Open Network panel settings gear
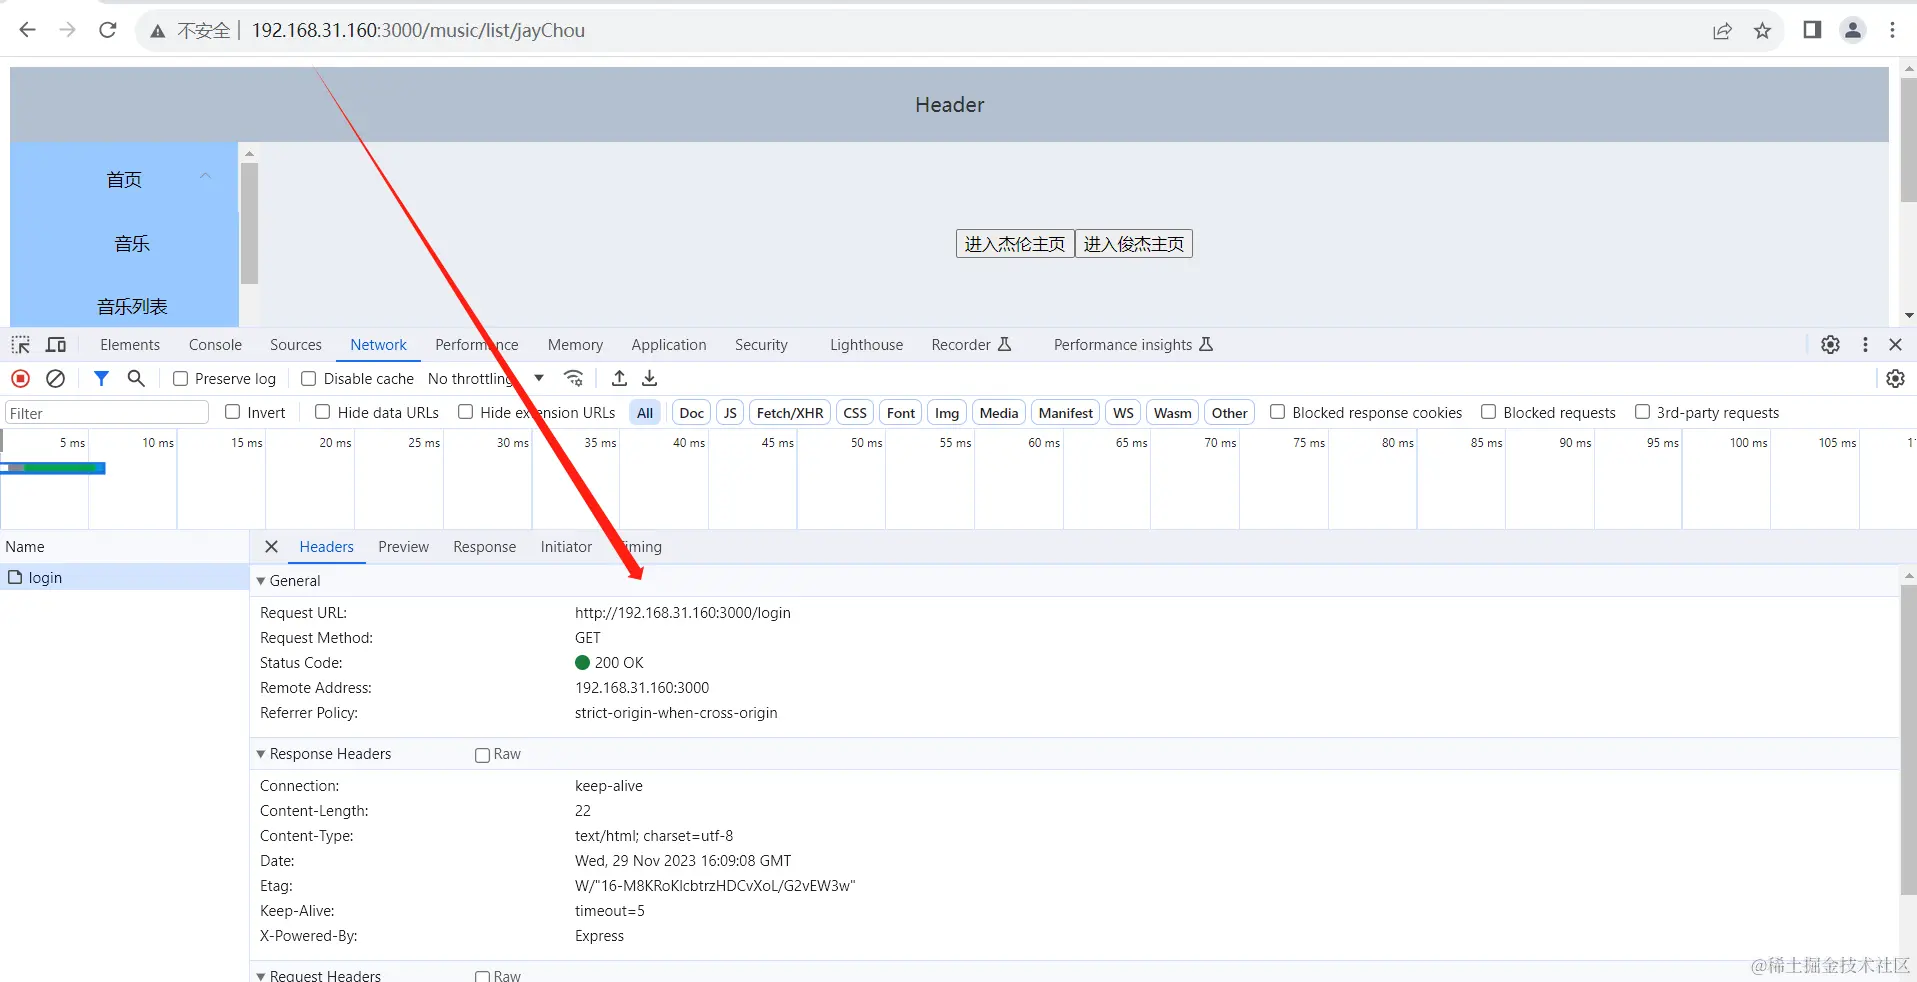The width and height of the screenshot is (1917, 982). [1895, 379]
